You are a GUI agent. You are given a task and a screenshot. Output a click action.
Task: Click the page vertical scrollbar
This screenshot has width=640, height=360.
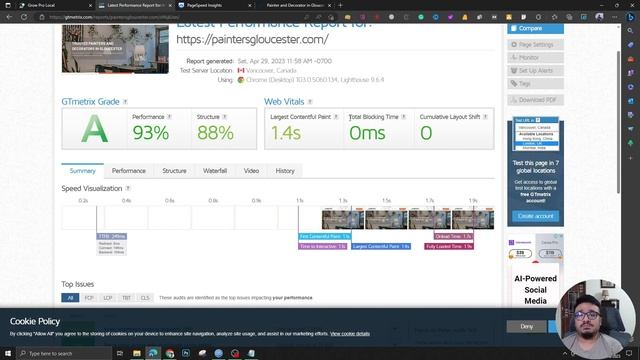(x=619, y=122)
